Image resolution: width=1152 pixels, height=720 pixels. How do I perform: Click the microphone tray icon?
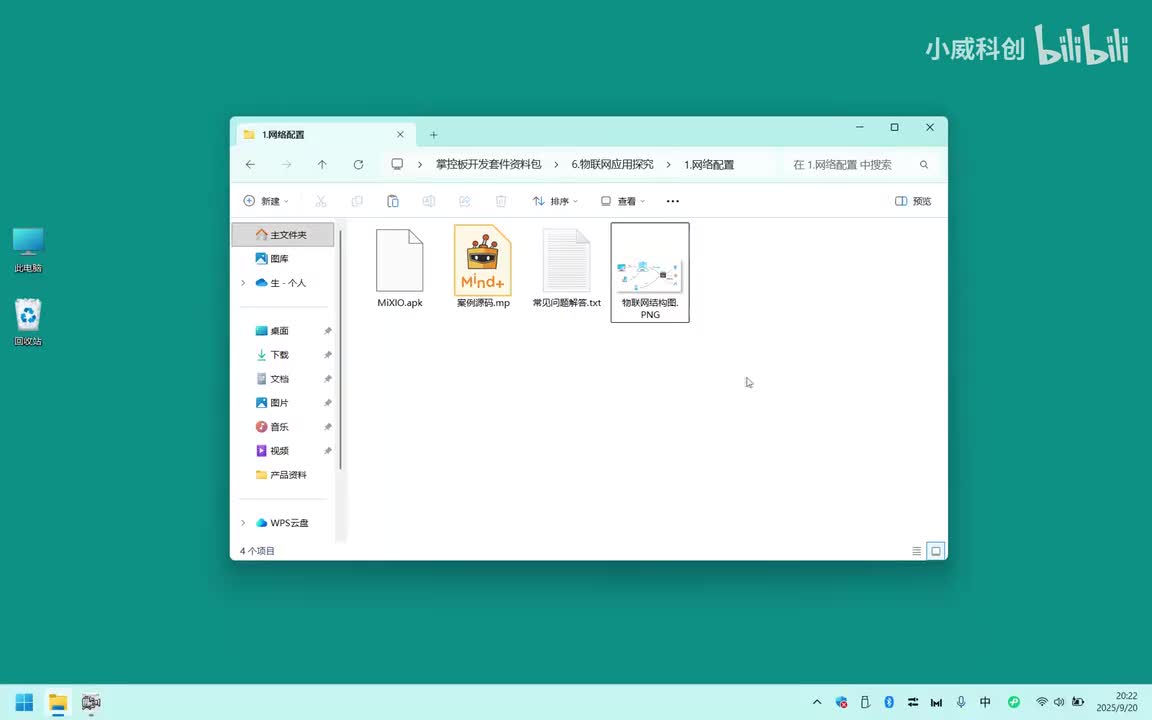coord(961,702)
